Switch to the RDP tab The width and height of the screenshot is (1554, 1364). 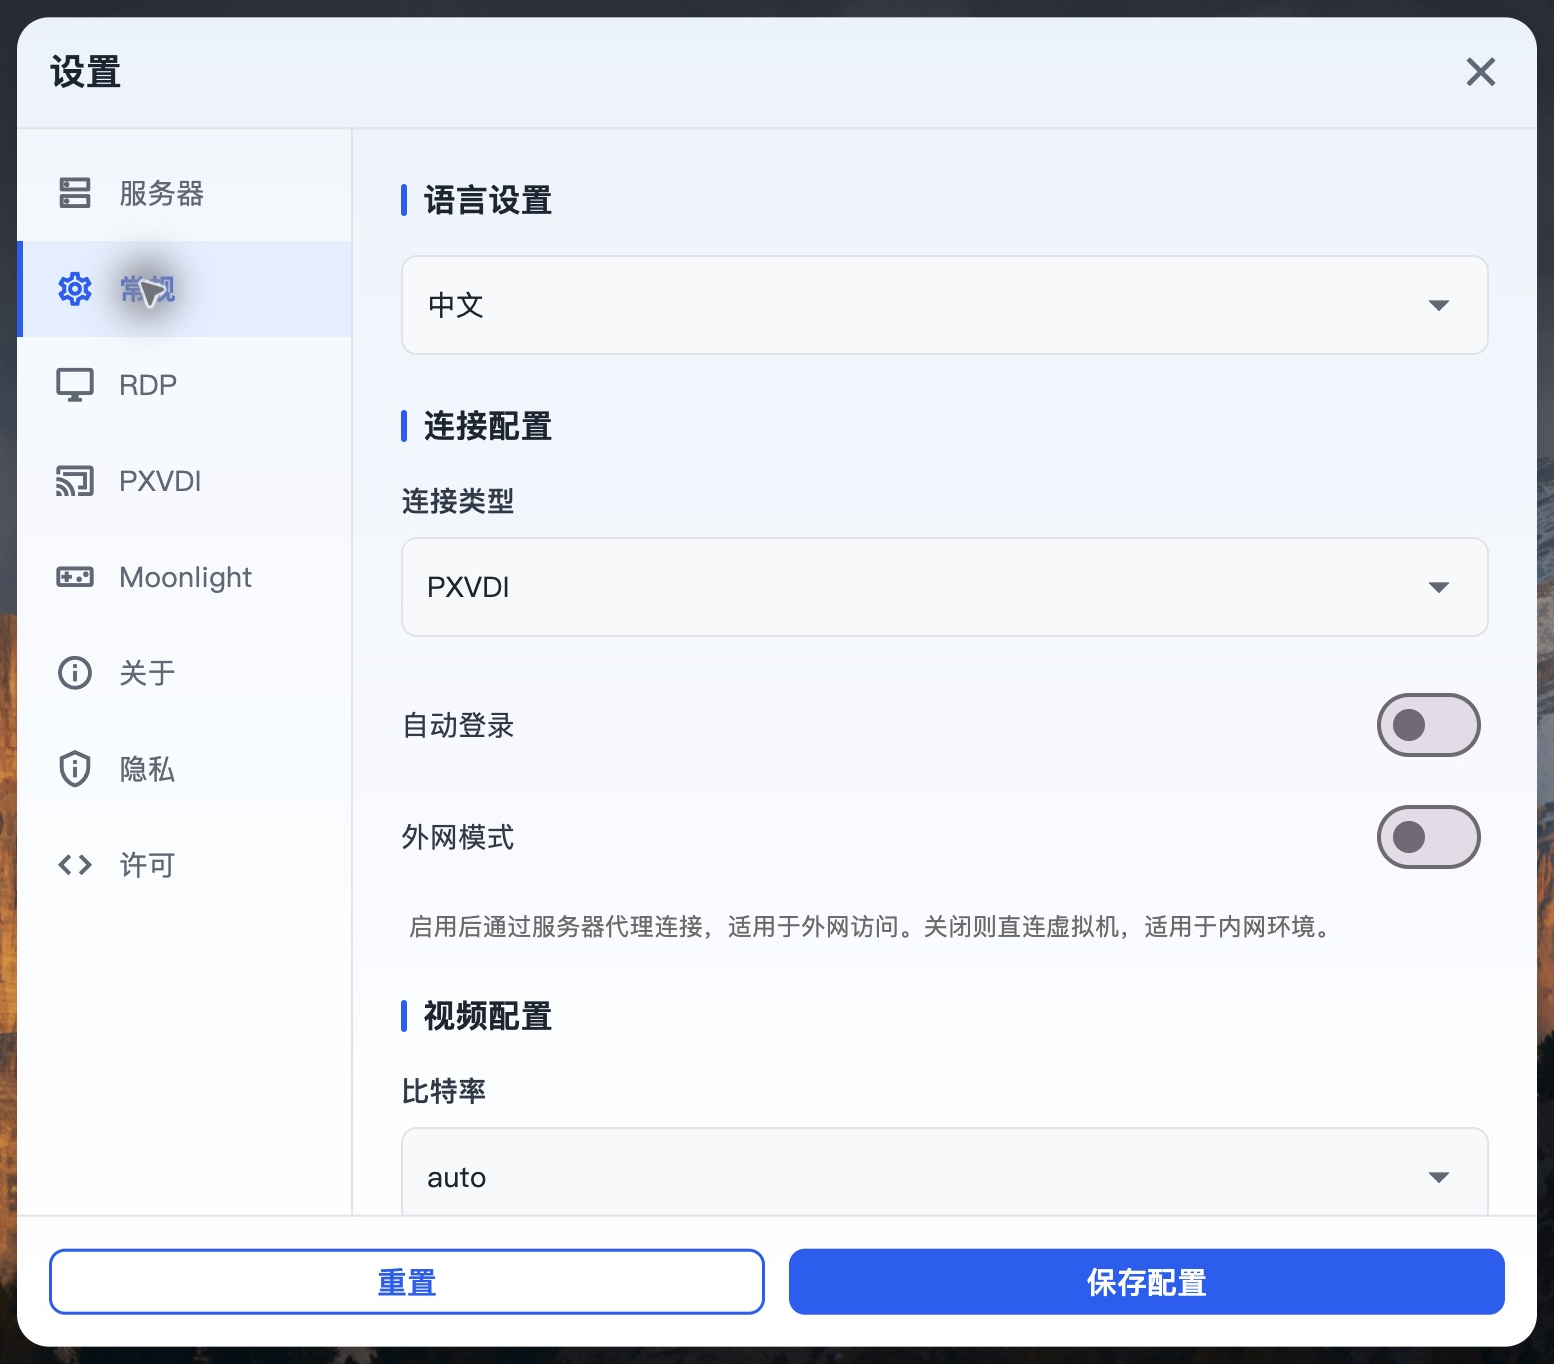pos(184,385)
